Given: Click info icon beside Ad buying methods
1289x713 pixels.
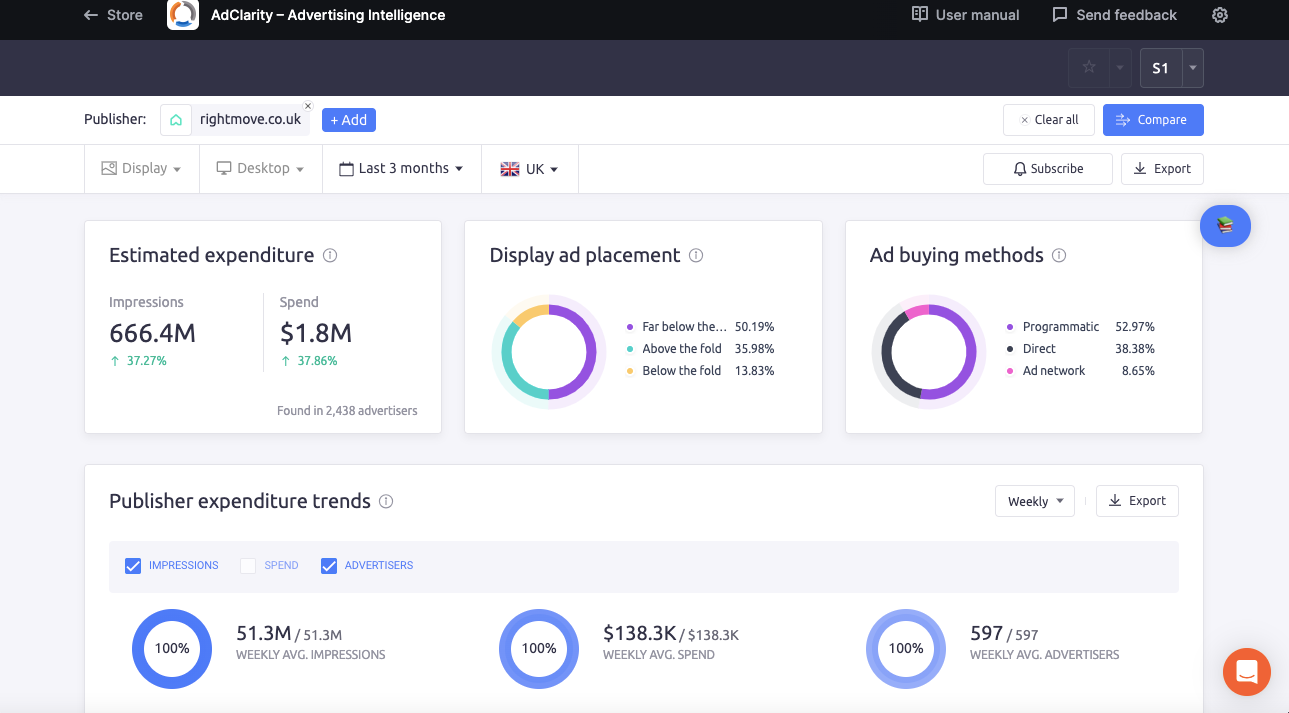Looking at the screenshot, I should [x=1059, y=255].
